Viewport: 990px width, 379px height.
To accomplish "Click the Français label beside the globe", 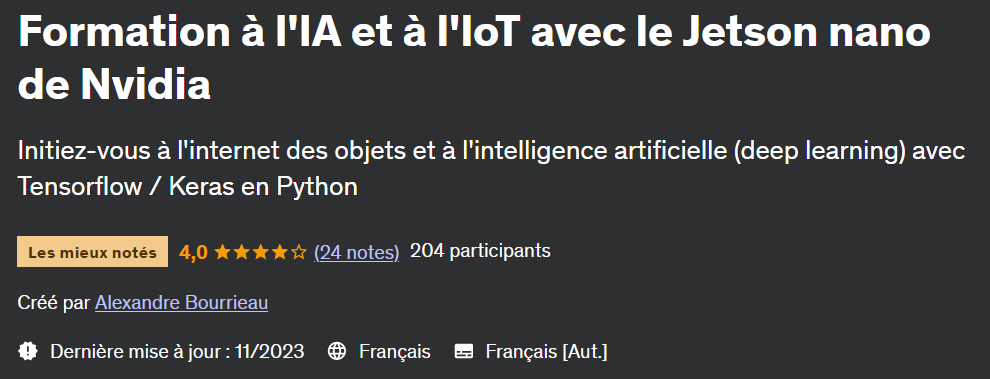I will tap(395, 351).
